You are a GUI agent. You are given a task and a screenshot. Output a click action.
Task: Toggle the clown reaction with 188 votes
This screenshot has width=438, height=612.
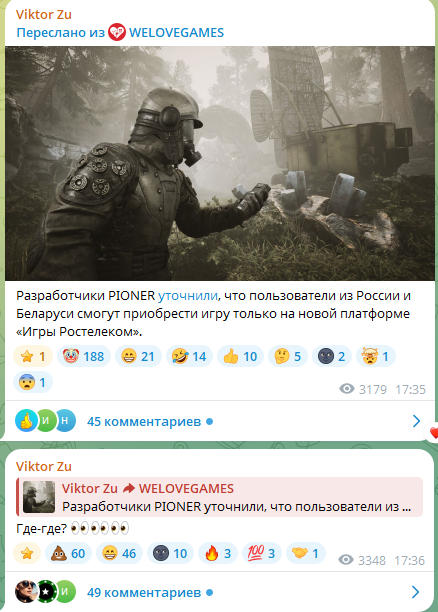(84, 356)
